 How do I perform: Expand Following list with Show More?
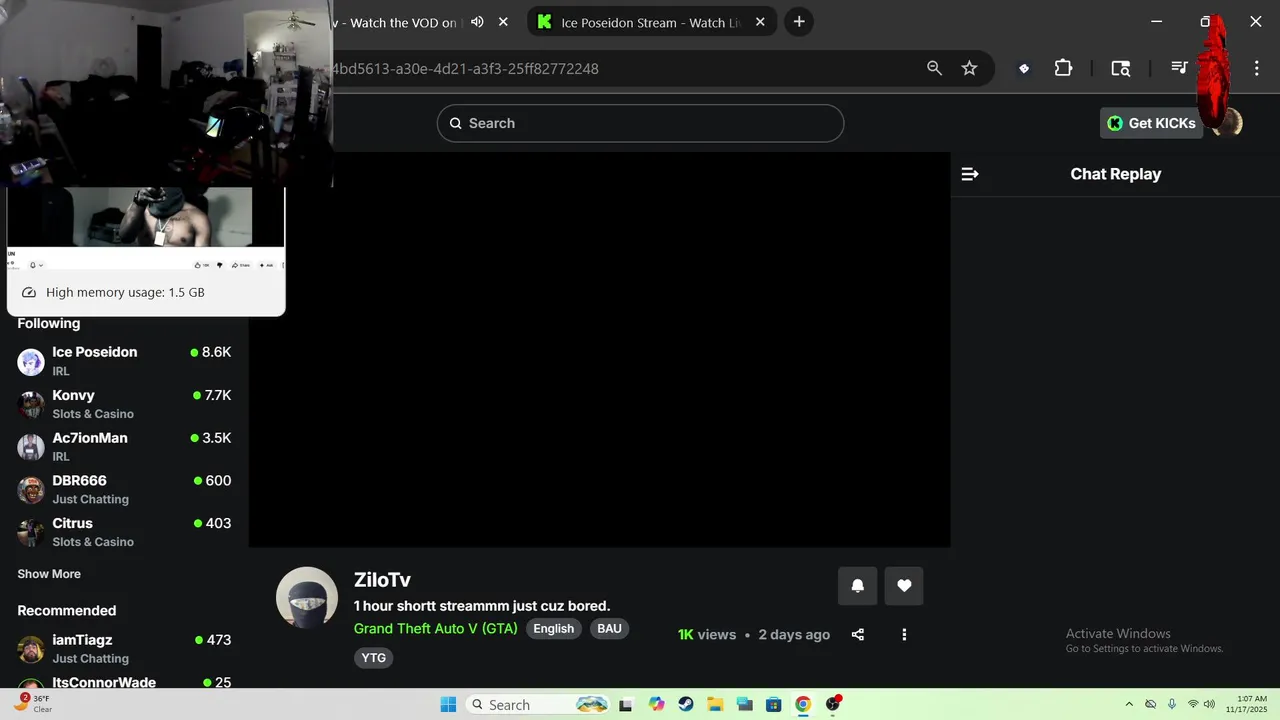[49, 574]
